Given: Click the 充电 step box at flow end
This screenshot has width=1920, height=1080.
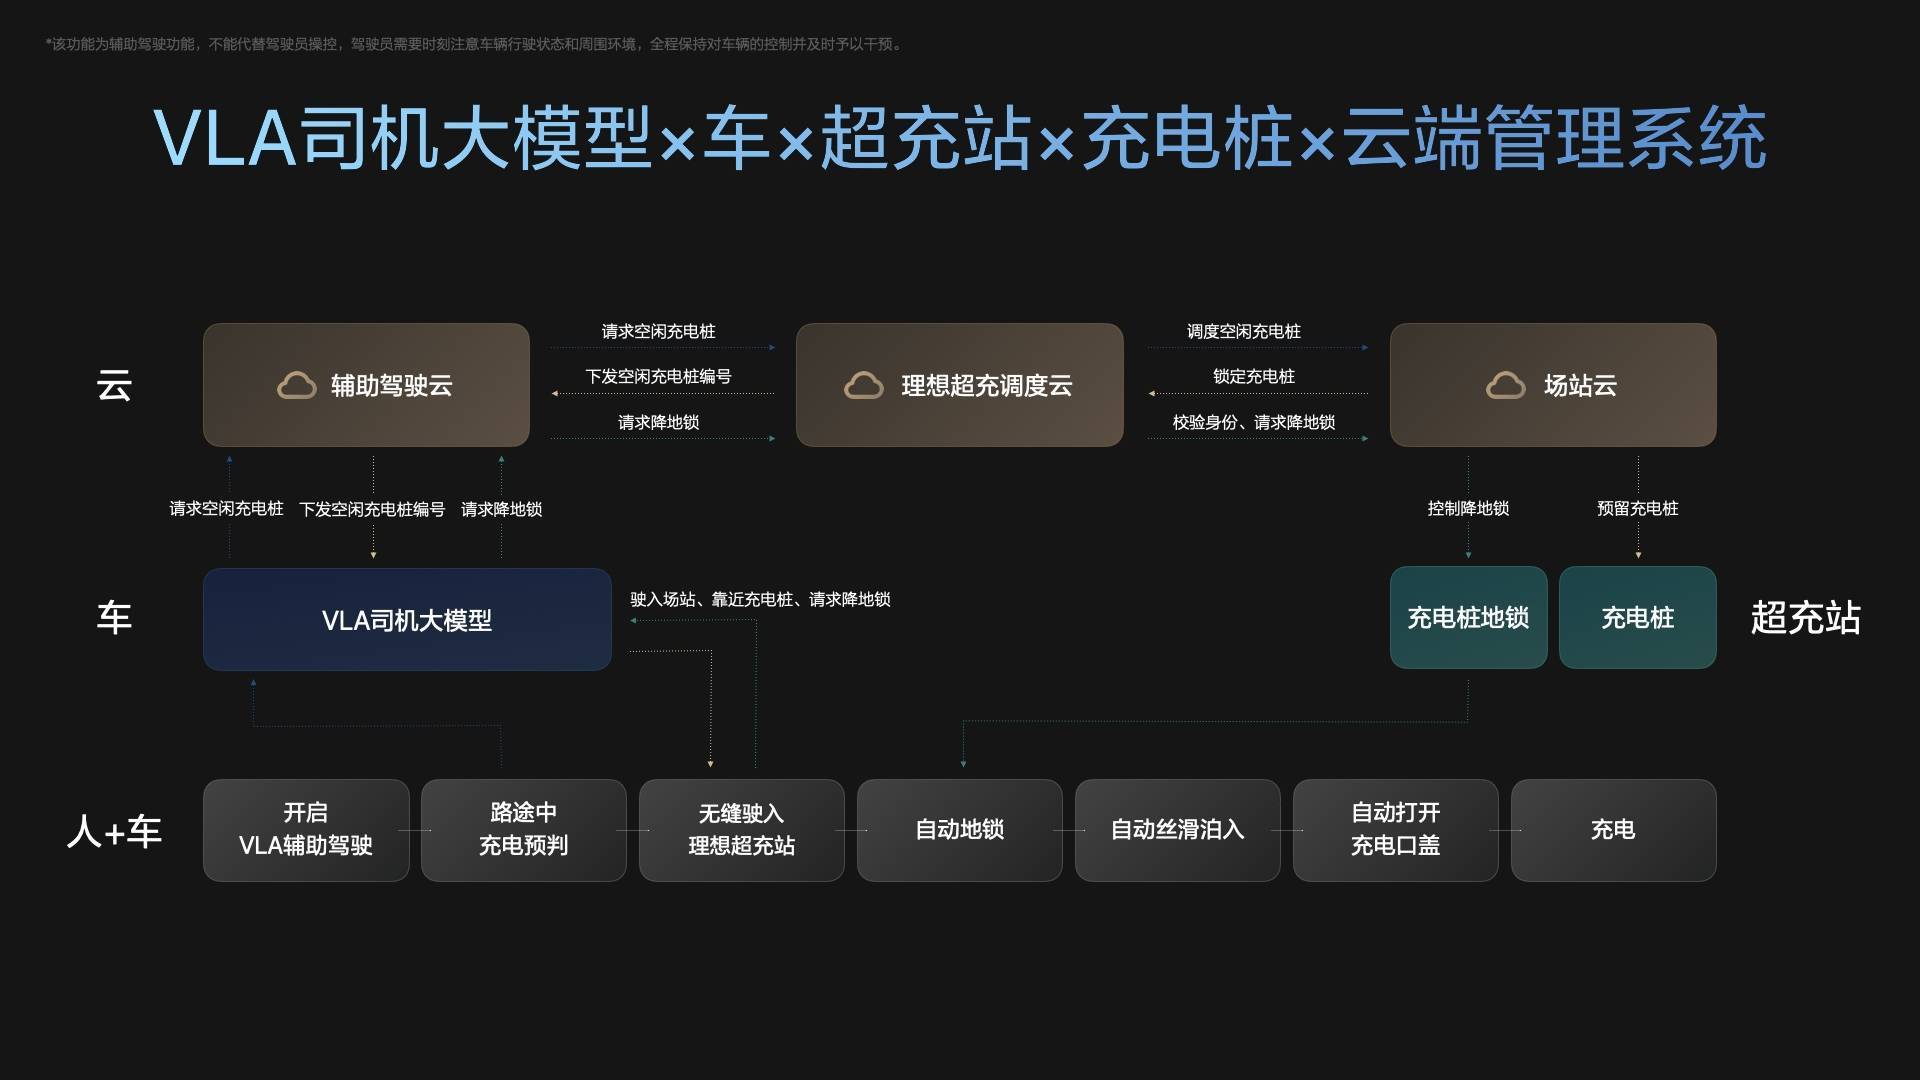Looking at the screenshot, I should point(1613,830).
